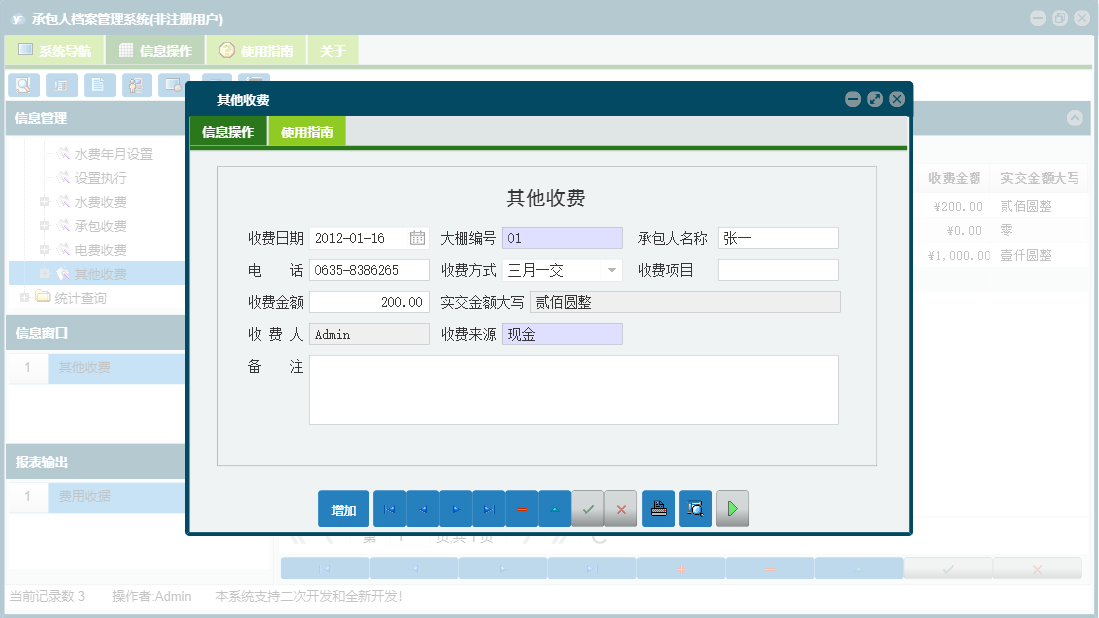This screenshot has width=1099, height=618.
Task: Delete the record via the red minus icon
Action: [521, 508]
